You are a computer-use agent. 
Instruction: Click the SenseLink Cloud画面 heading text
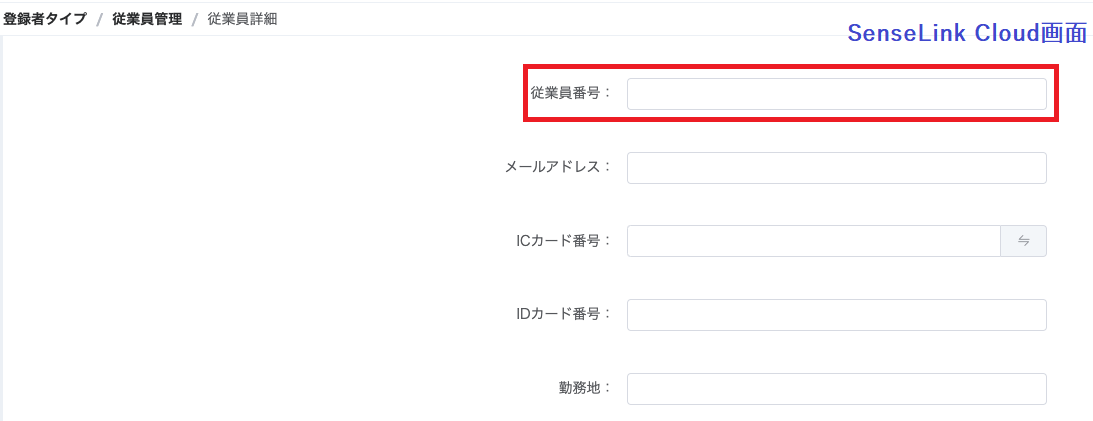966,33
